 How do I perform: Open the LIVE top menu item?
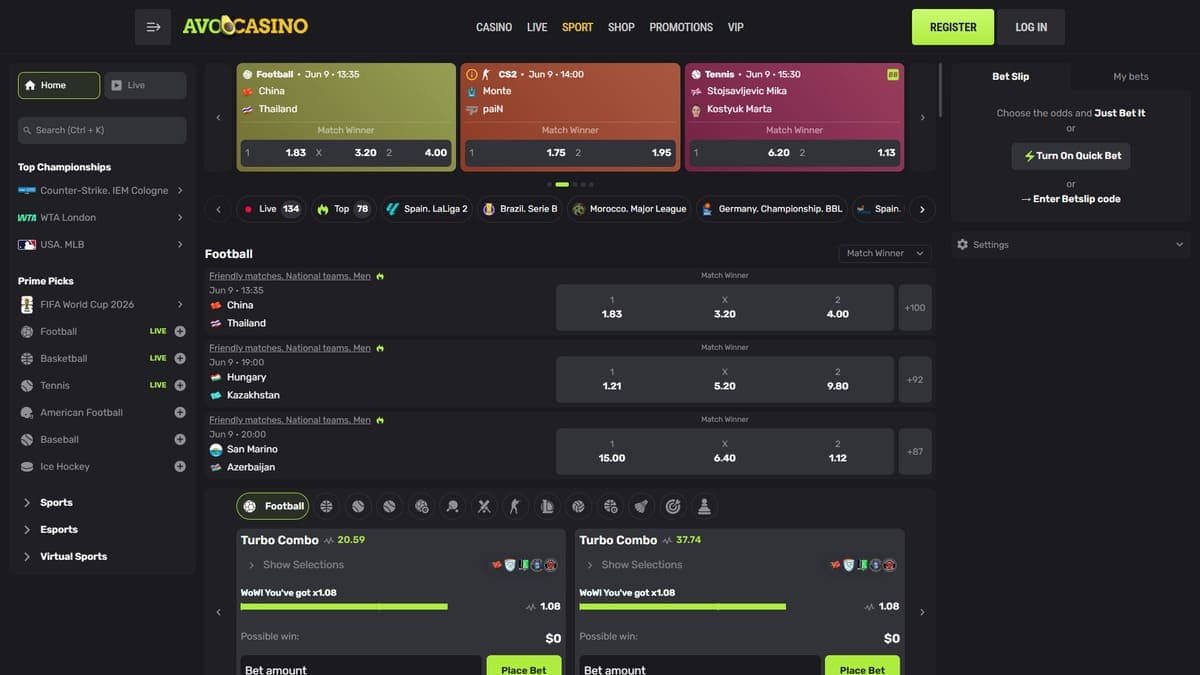click(537, 27)
